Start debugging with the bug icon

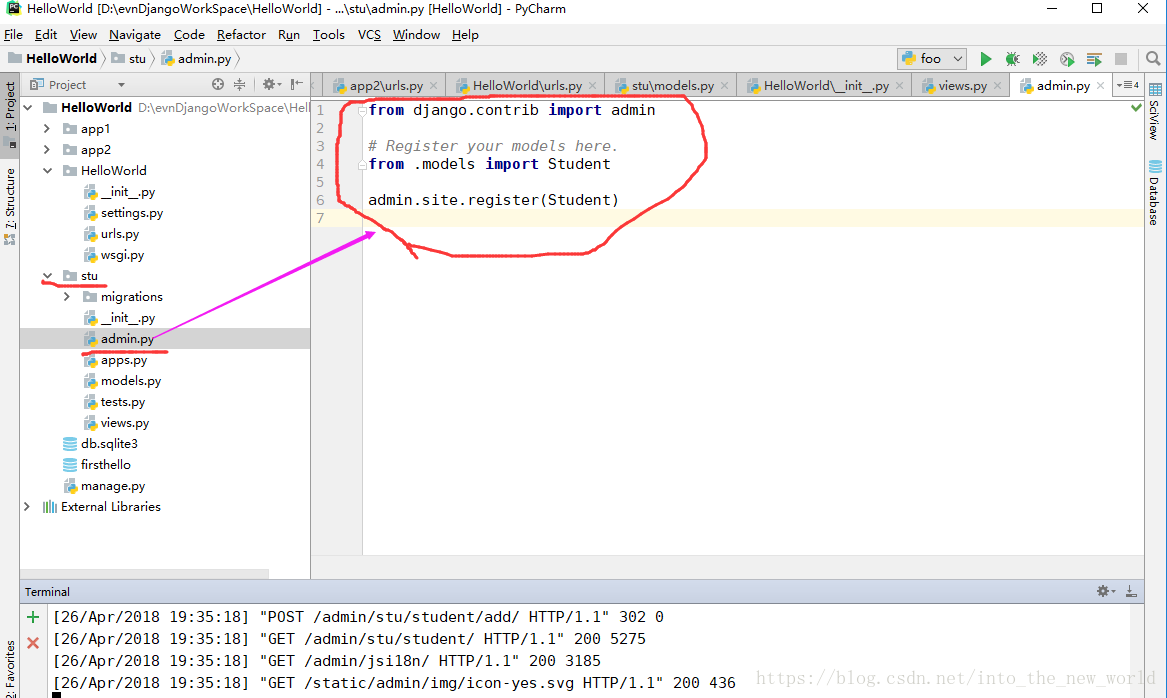(1012, 59)
